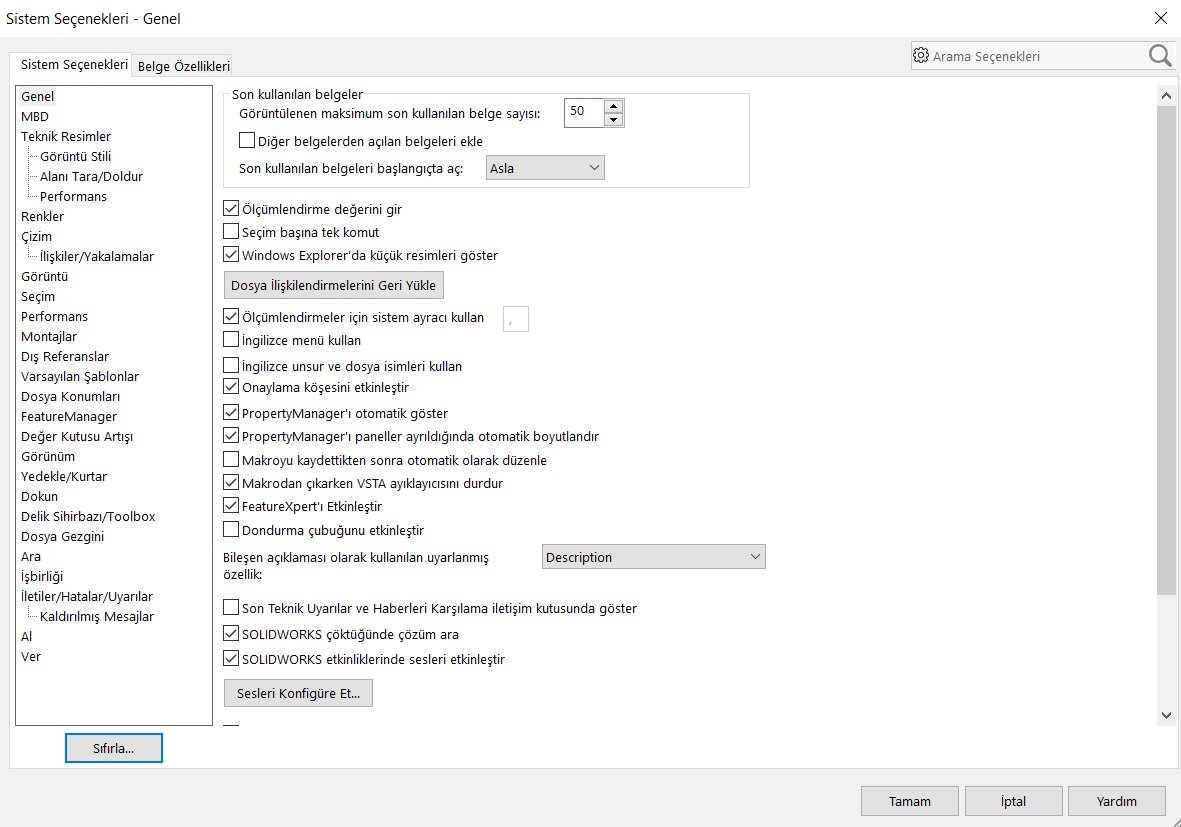
Task: Toggle 'SOLIDWORKS etkinliklerinde sesleri etkinleştir'
Action: [231, 658]
